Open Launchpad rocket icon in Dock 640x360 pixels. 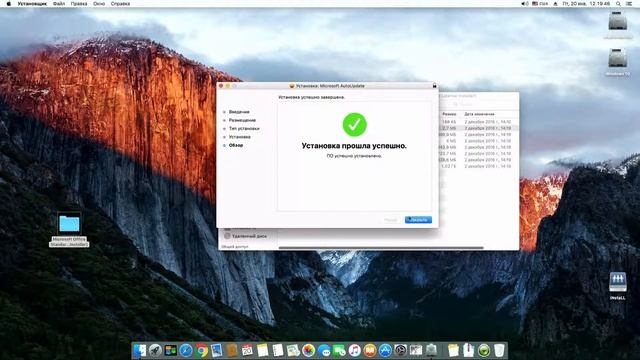coord(155,350)
